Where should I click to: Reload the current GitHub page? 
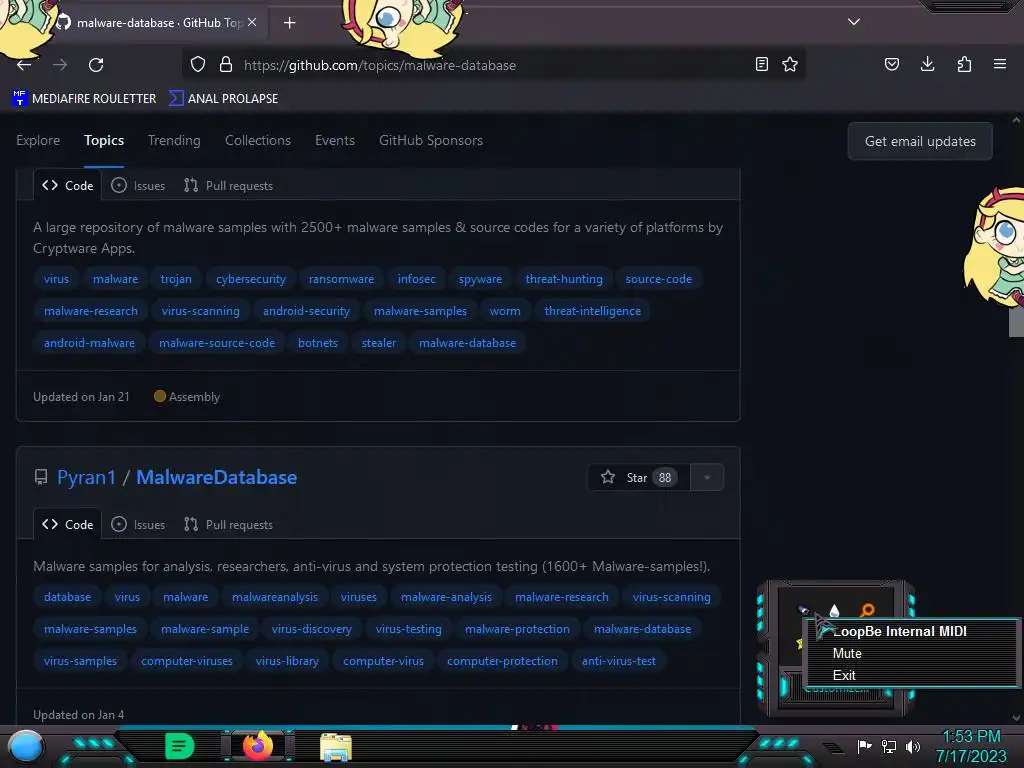[96, 65]
